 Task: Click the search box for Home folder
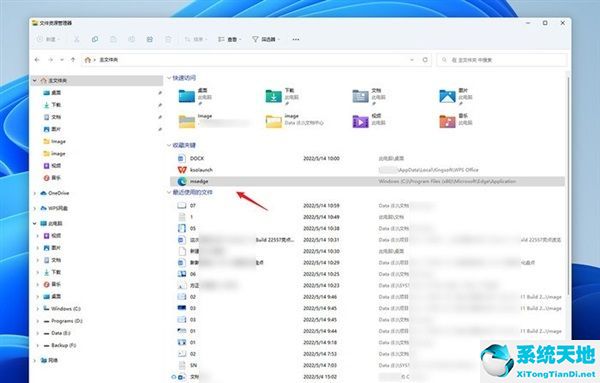click(501, 60)
